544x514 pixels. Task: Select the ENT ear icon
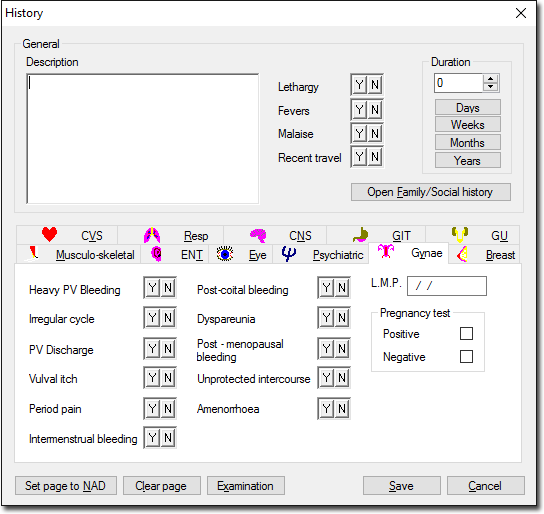pyautogui.click(x=156, y=254)
